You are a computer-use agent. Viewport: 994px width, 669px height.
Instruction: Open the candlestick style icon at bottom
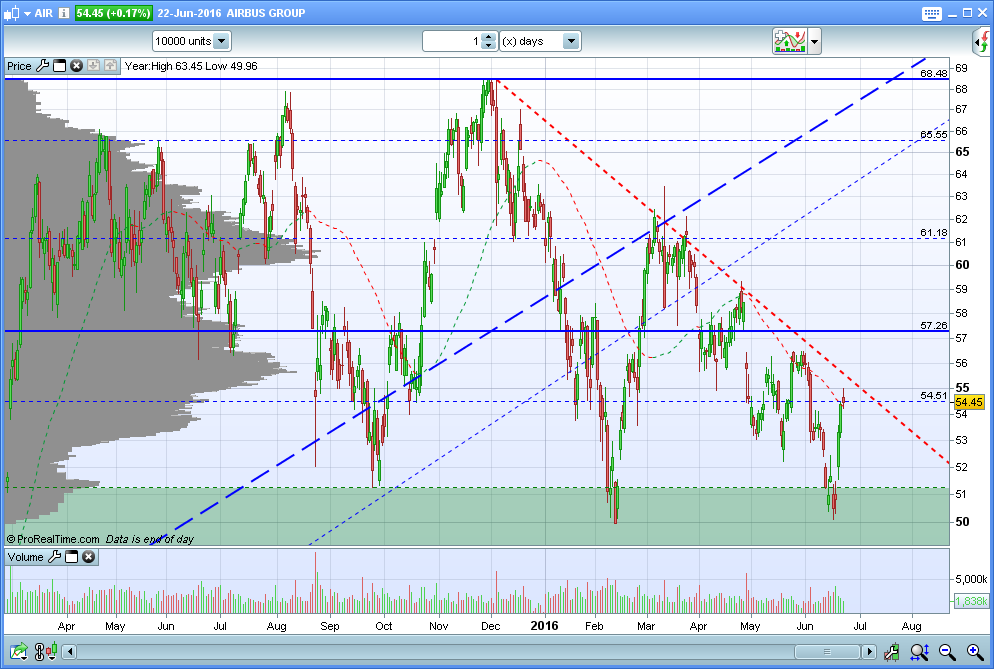pyautogui.click(x=51, y=651)
